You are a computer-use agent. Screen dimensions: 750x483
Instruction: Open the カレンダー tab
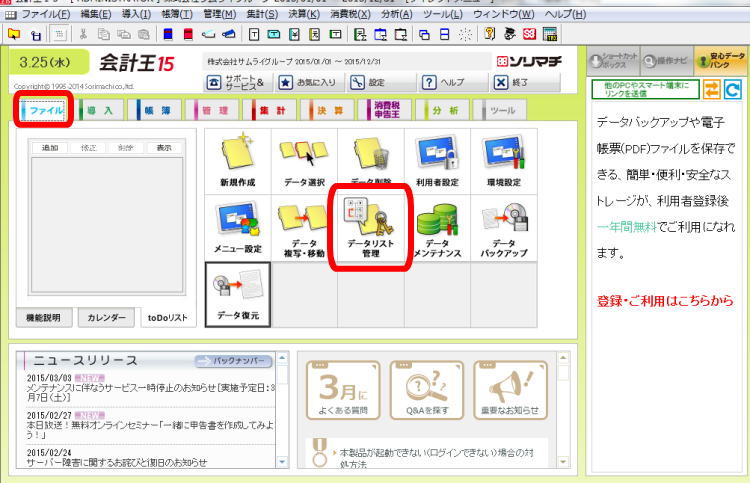coord(107,318)
